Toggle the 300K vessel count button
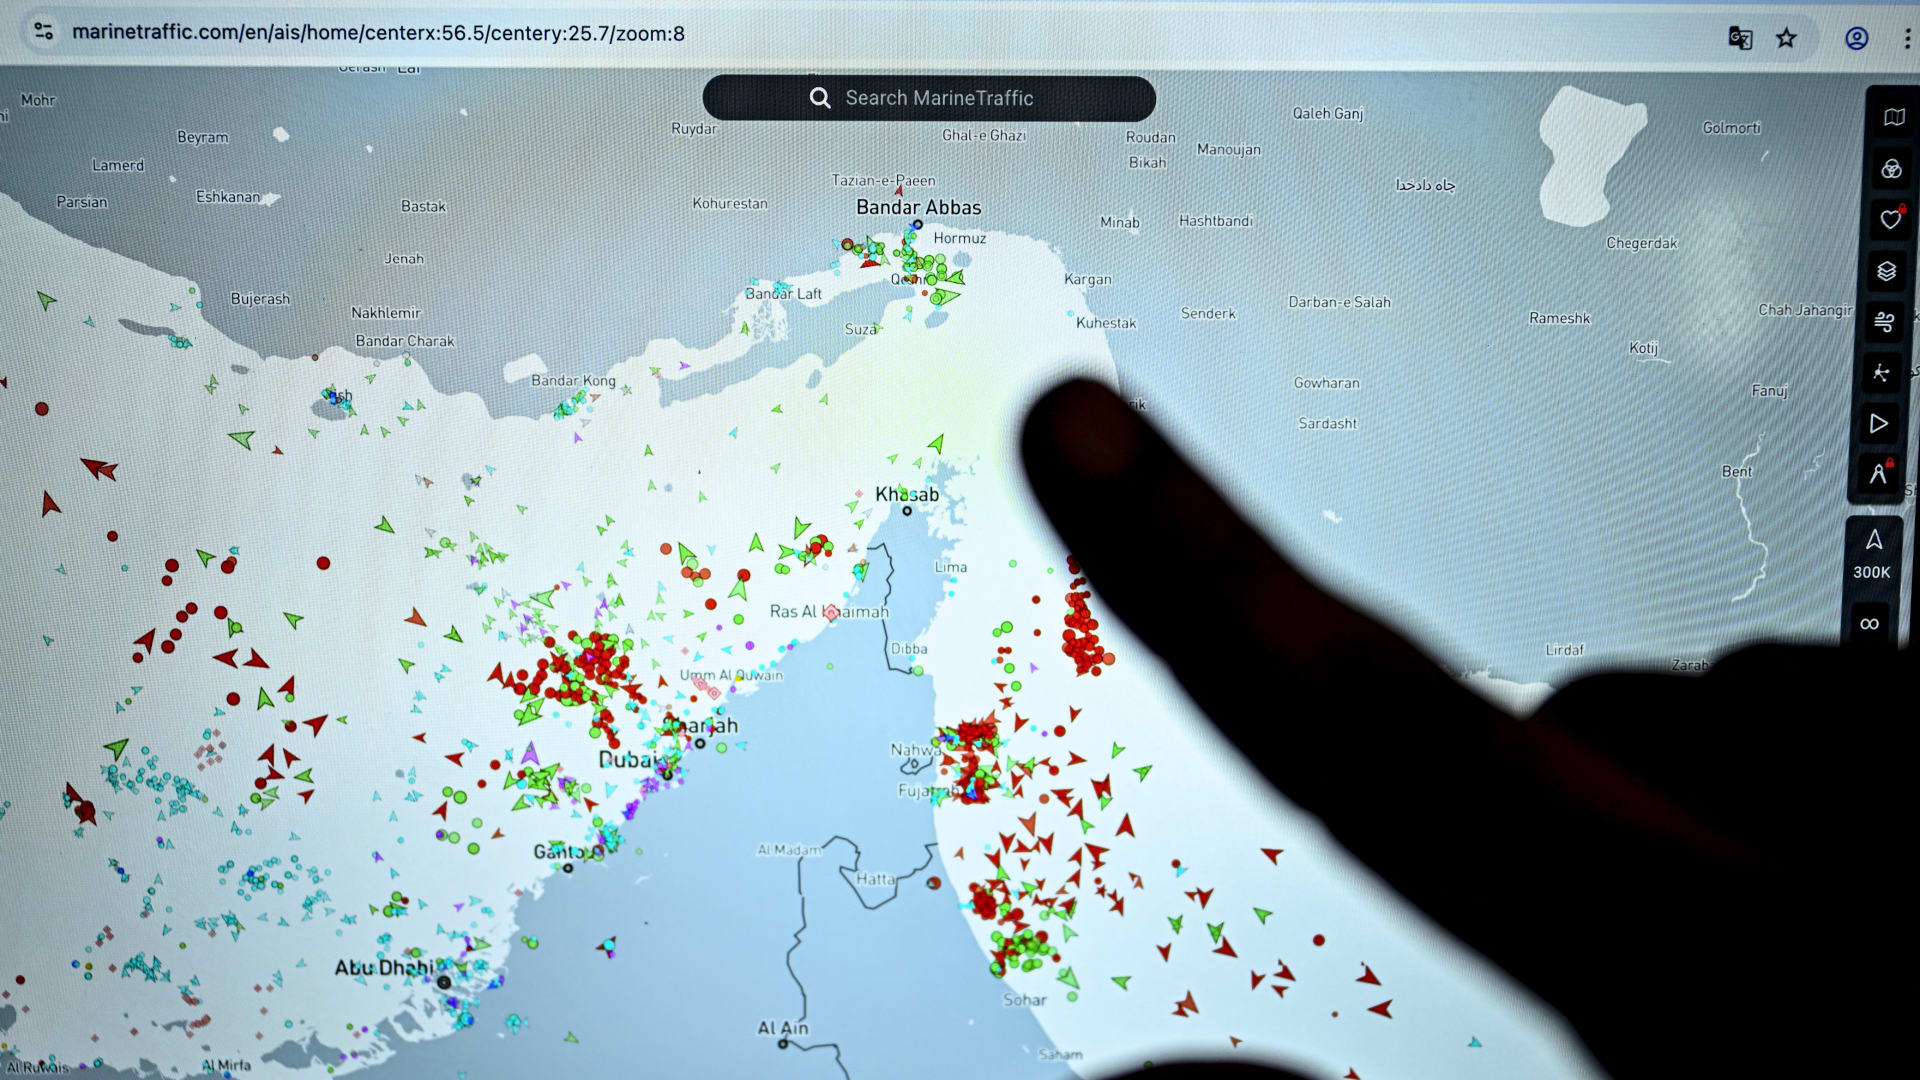The height and width of the screenshot is (1080, 1920). point(1872,554)
